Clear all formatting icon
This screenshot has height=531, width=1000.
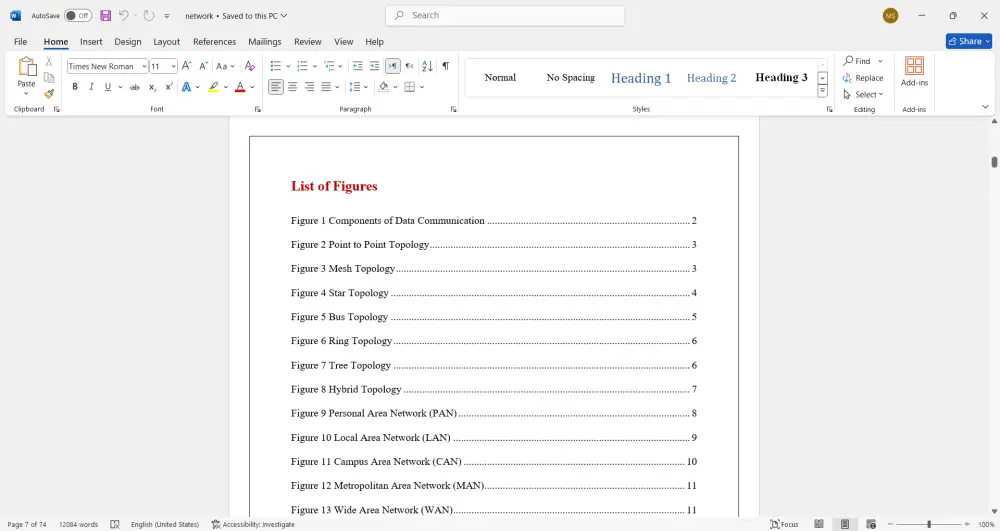click(250, 66)
